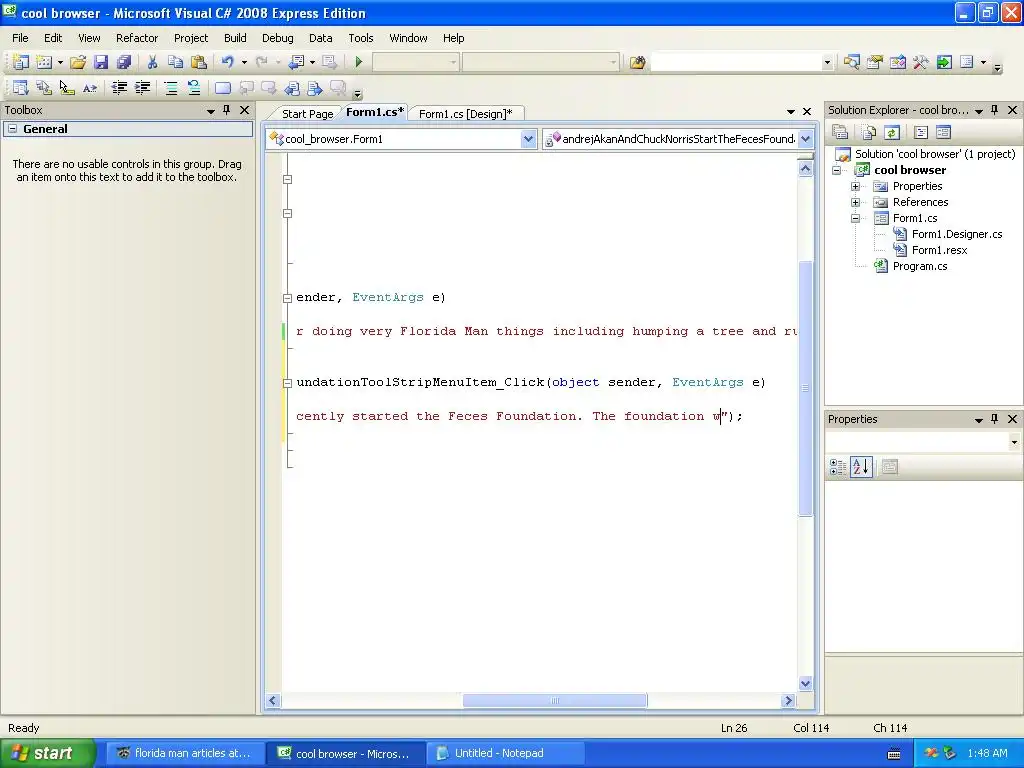
Task: Click the Save All icon
Action: click(x=123, y=62)
